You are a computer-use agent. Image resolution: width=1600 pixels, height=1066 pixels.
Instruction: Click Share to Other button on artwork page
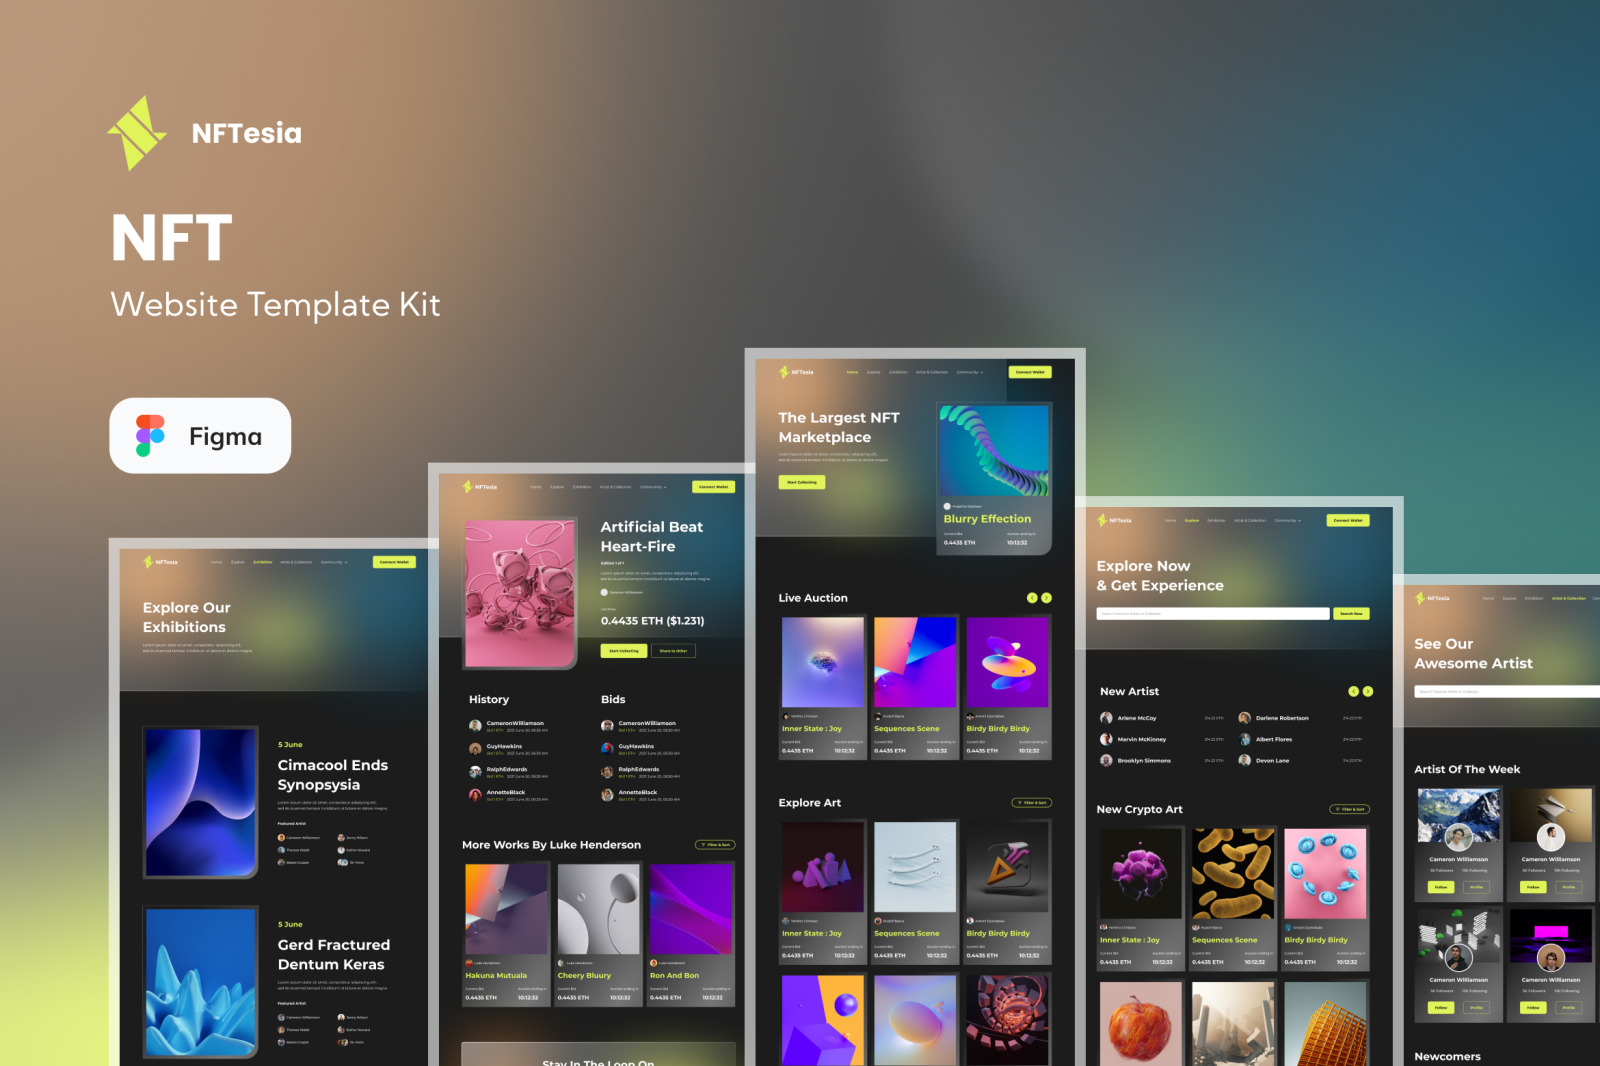pyautogui.click(x=673, y=651)
